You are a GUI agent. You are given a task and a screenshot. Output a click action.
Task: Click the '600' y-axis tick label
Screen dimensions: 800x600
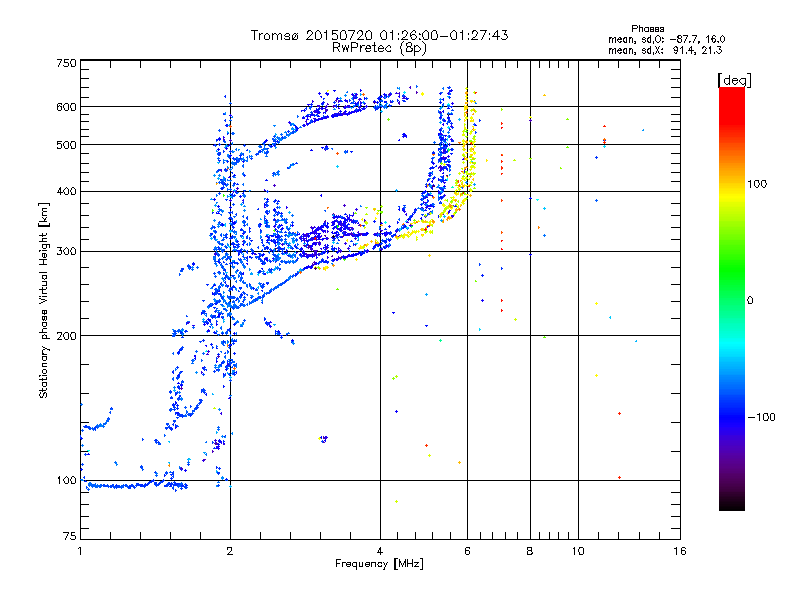(x=66, y=107)
